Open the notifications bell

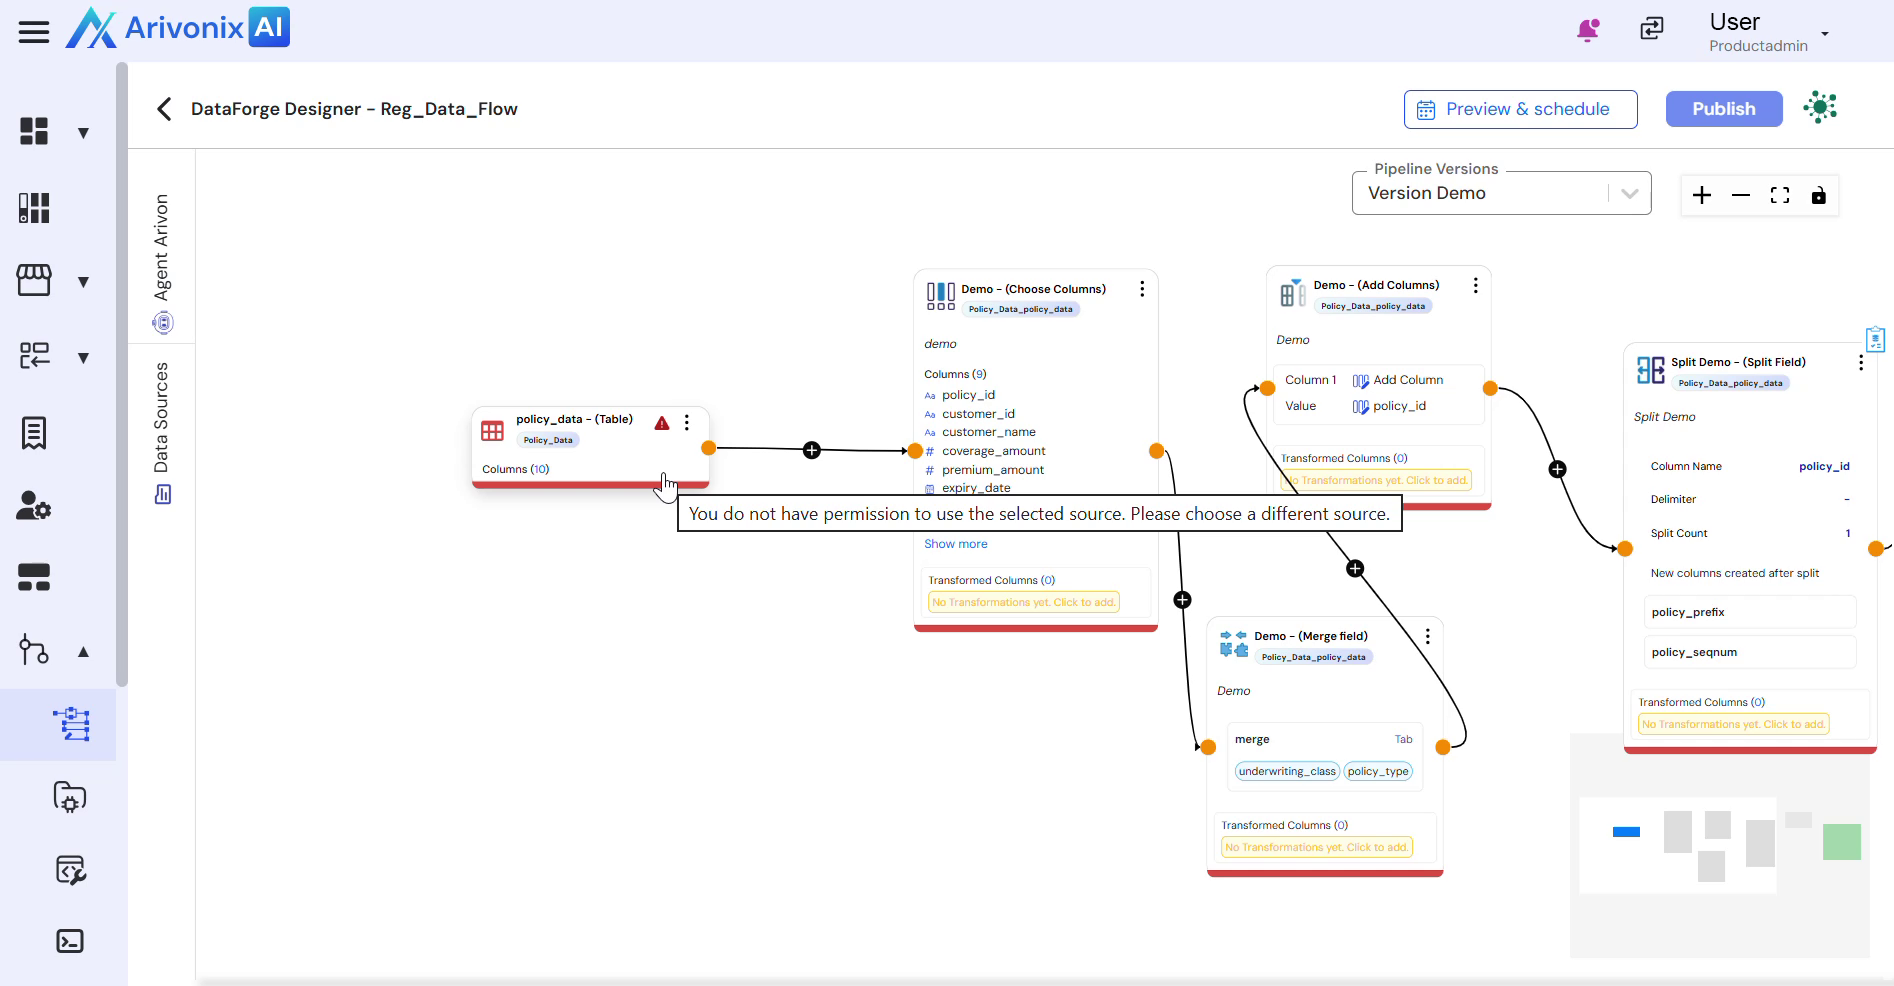click(1587, 30)
